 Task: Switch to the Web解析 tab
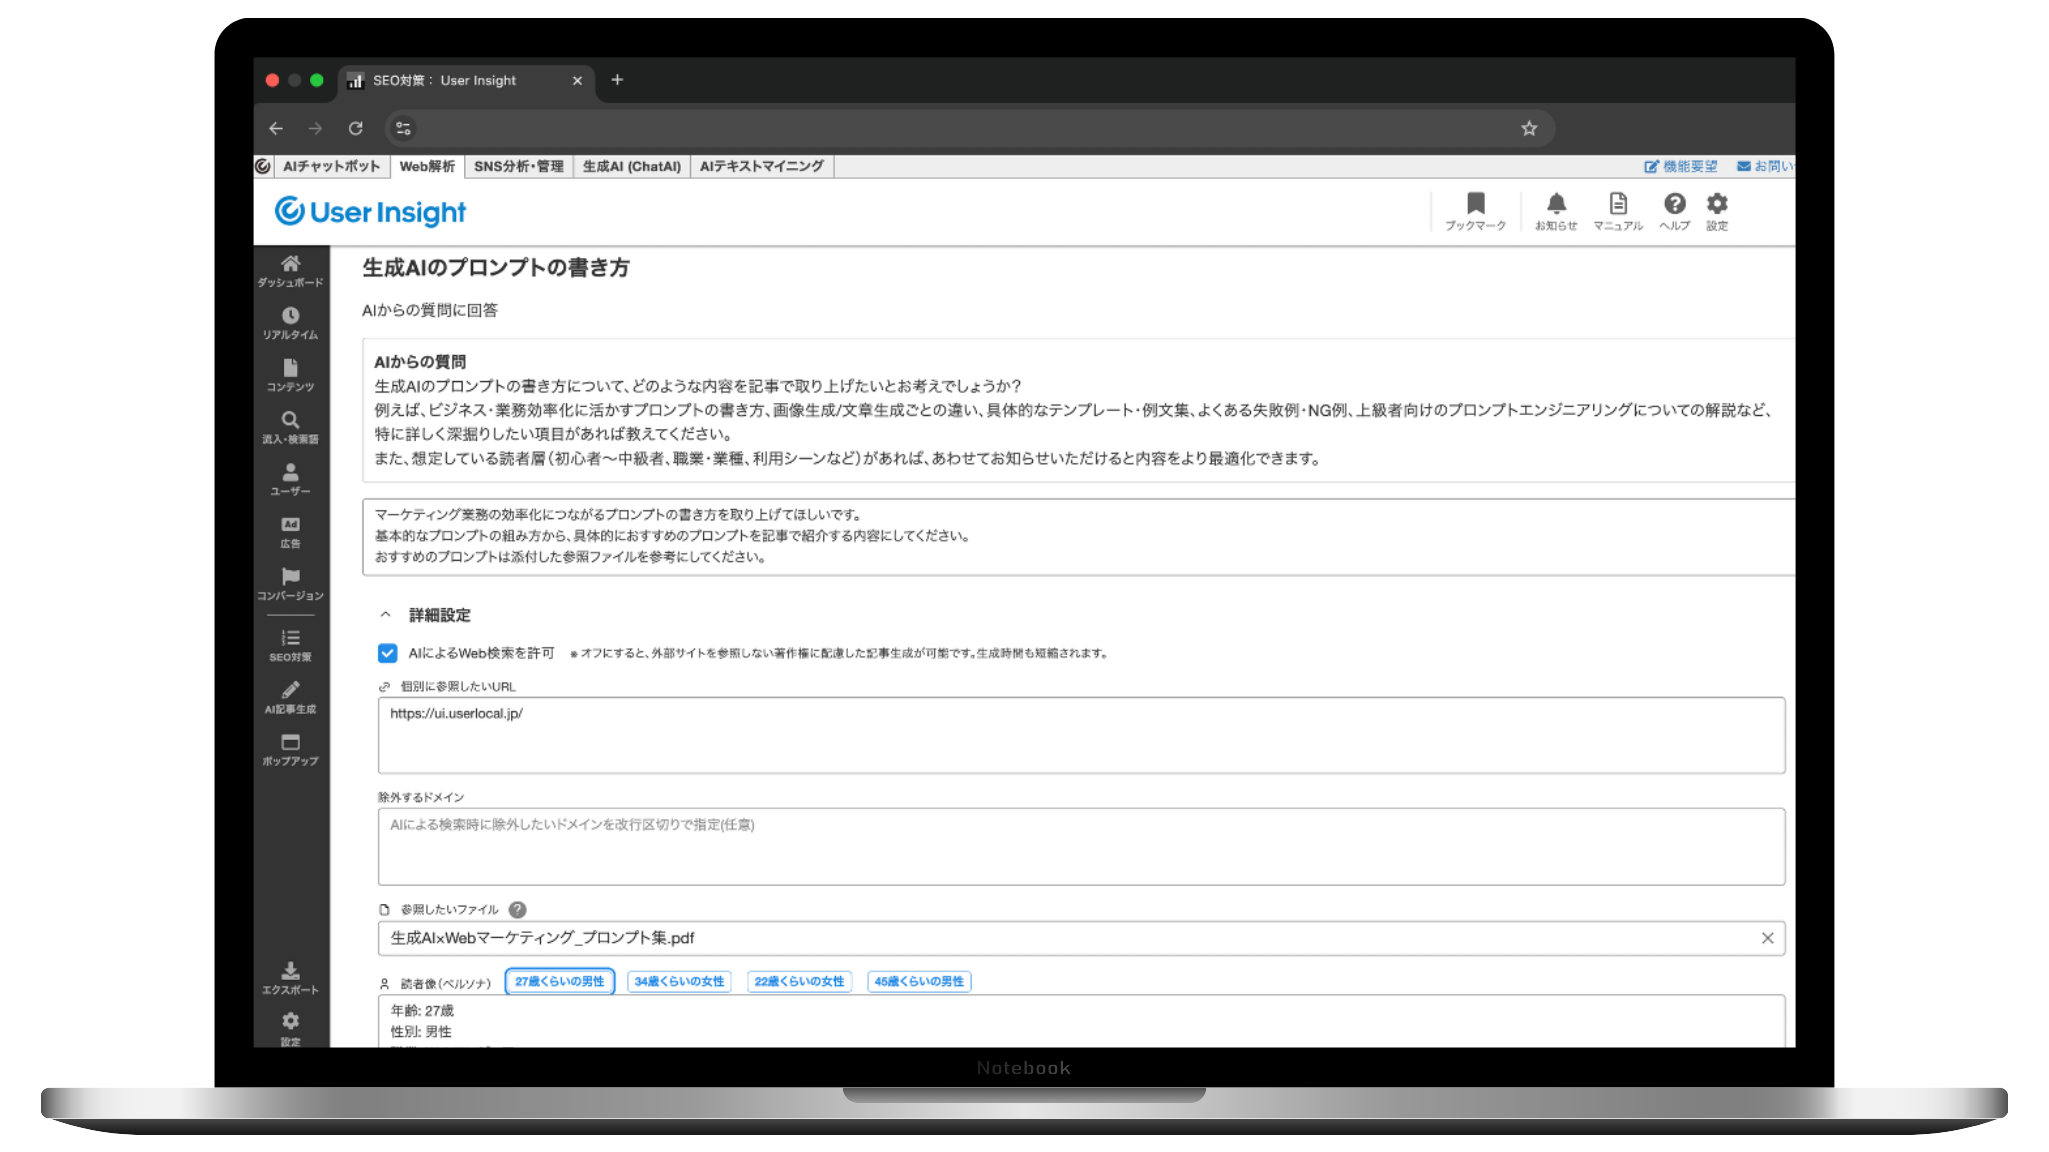[427, 166]
